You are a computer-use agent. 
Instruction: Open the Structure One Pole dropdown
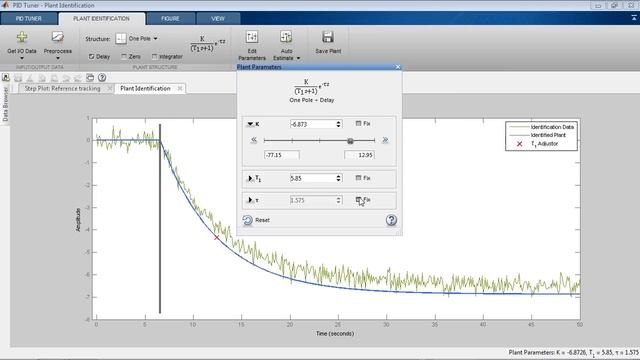click(x=156, y=39)
